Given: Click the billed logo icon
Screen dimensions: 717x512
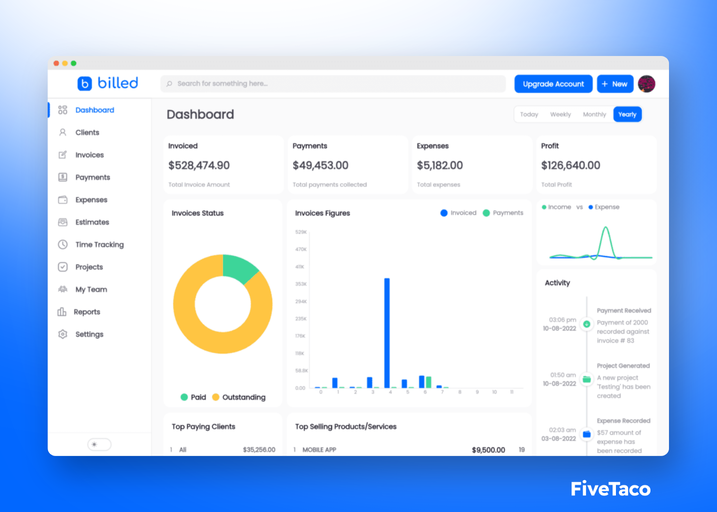Looking at the screenshot, I should pyautogui.click(x=85, y=83).
